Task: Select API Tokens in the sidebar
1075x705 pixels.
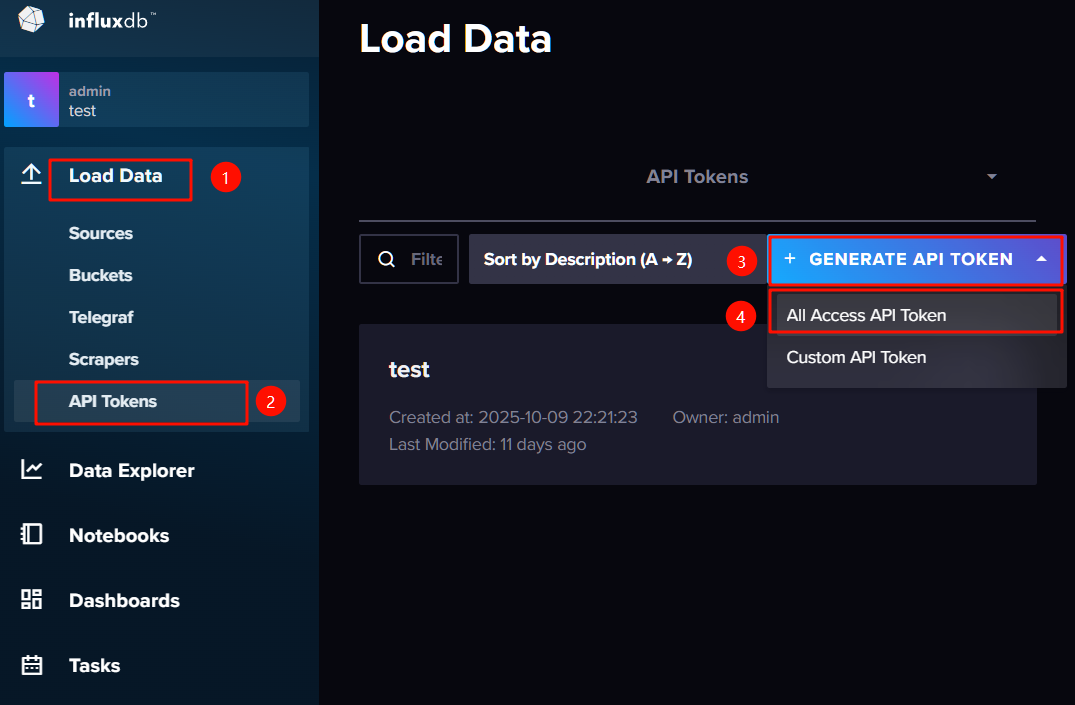Action: click(x=112, y=401)
